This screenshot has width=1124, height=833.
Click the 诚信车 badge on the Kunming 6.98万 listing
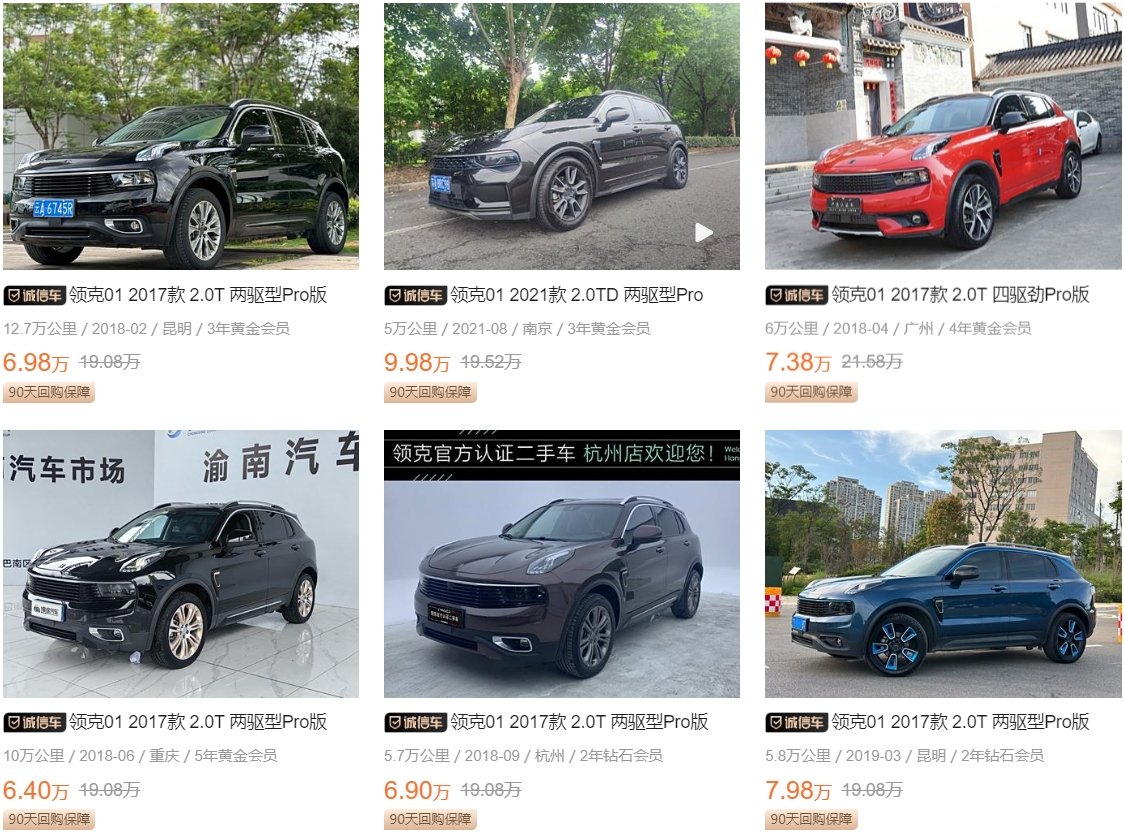click(x=34, y=295)
